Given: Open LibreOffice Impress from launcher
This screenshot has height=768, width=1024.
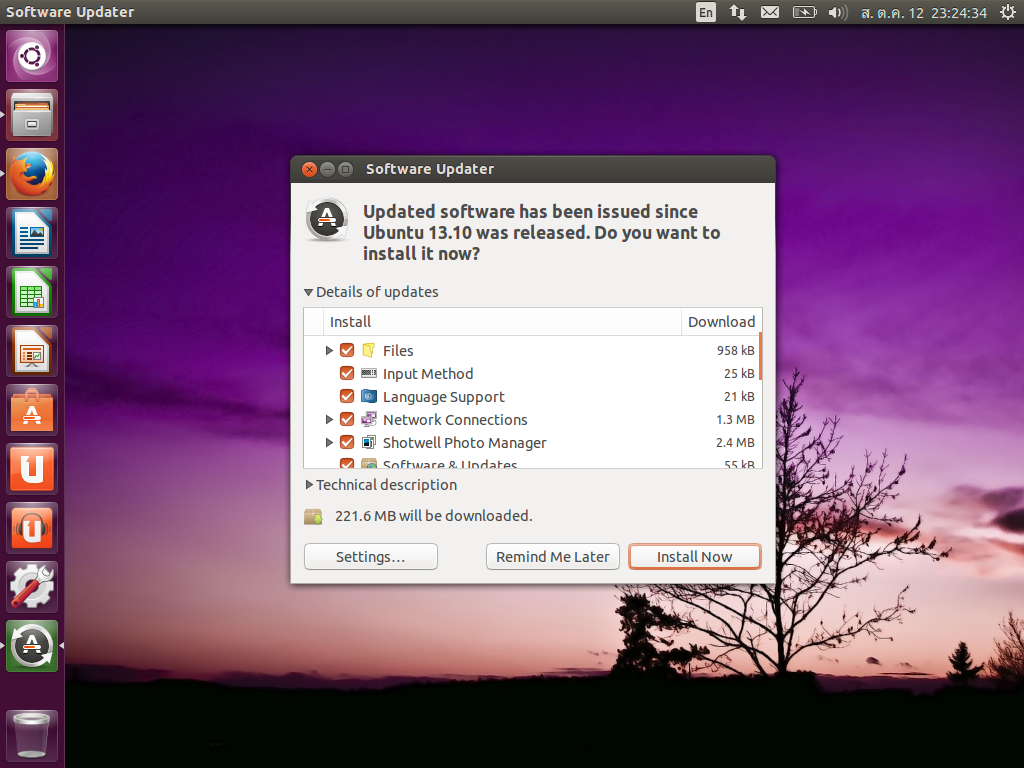Looking at the screenshot, I should pos(32,351).
